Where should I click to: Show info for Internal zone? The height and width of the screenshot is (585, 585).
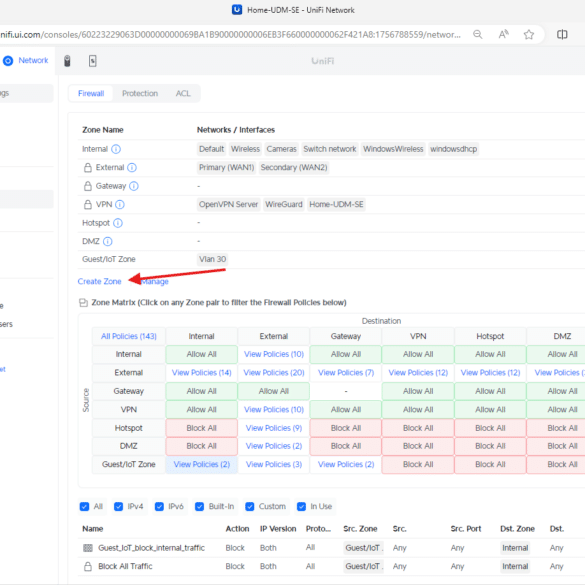tap(116, 149)
